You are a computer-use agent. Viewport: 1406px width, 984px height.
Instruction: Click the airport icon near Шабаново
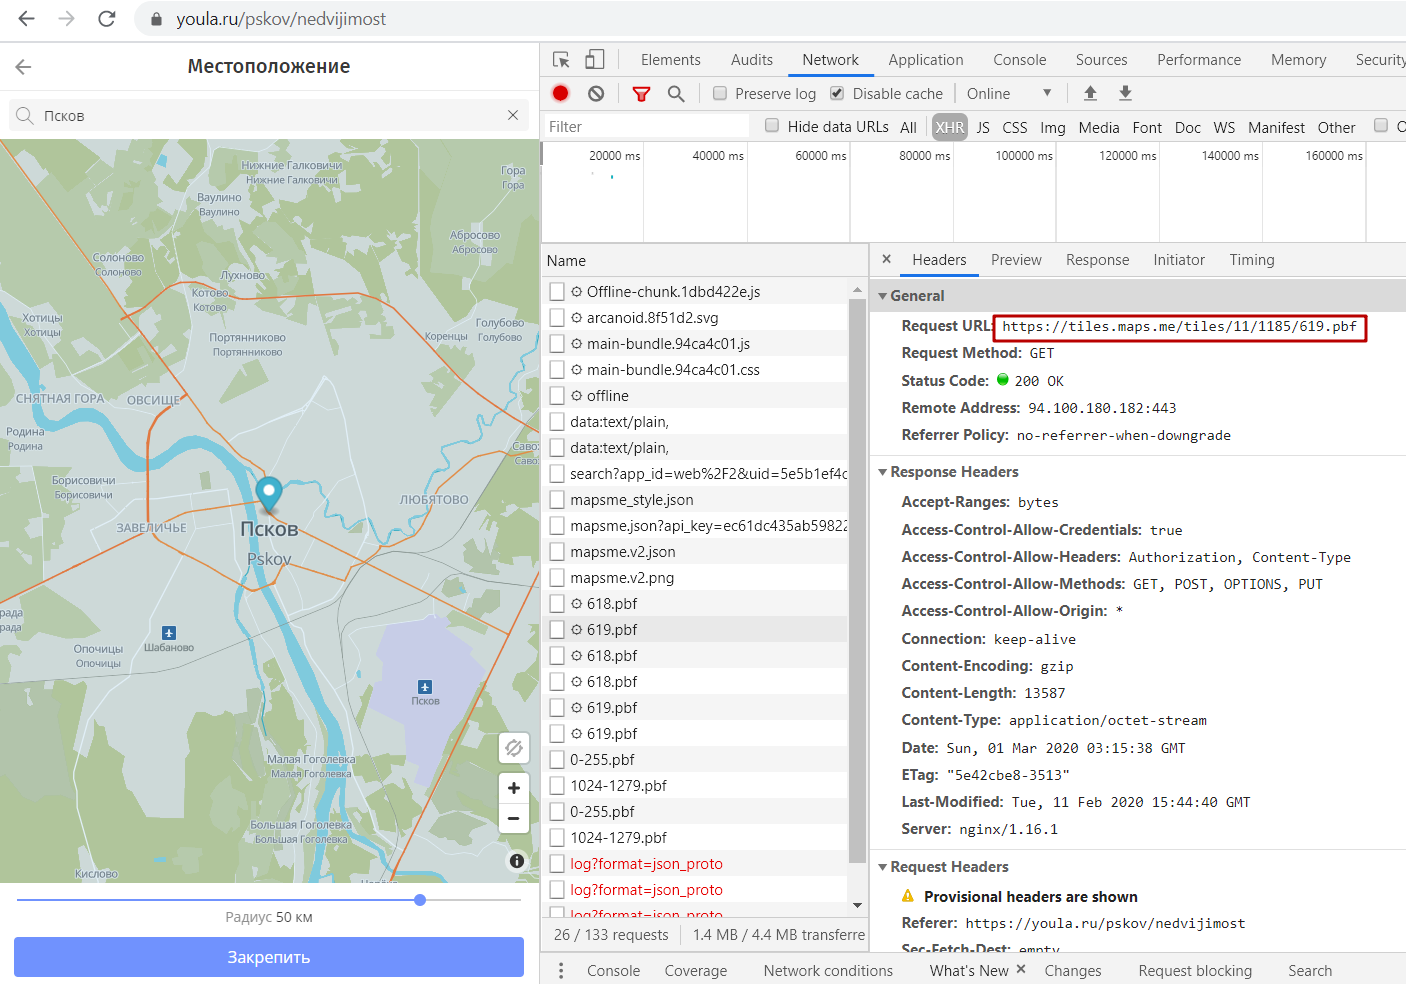point(169,633)
